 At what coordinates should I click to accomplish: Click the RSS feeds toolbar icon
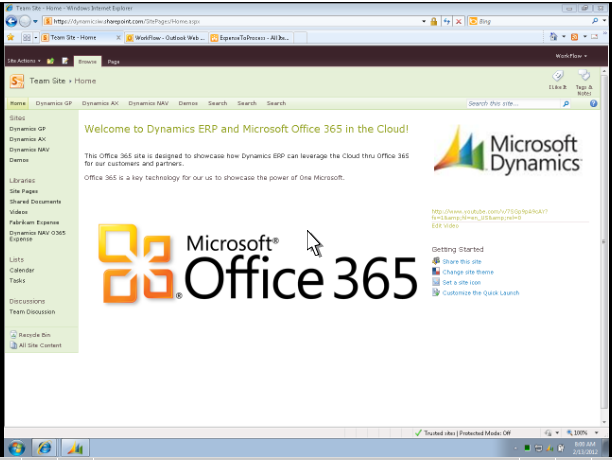click(575, 37)
